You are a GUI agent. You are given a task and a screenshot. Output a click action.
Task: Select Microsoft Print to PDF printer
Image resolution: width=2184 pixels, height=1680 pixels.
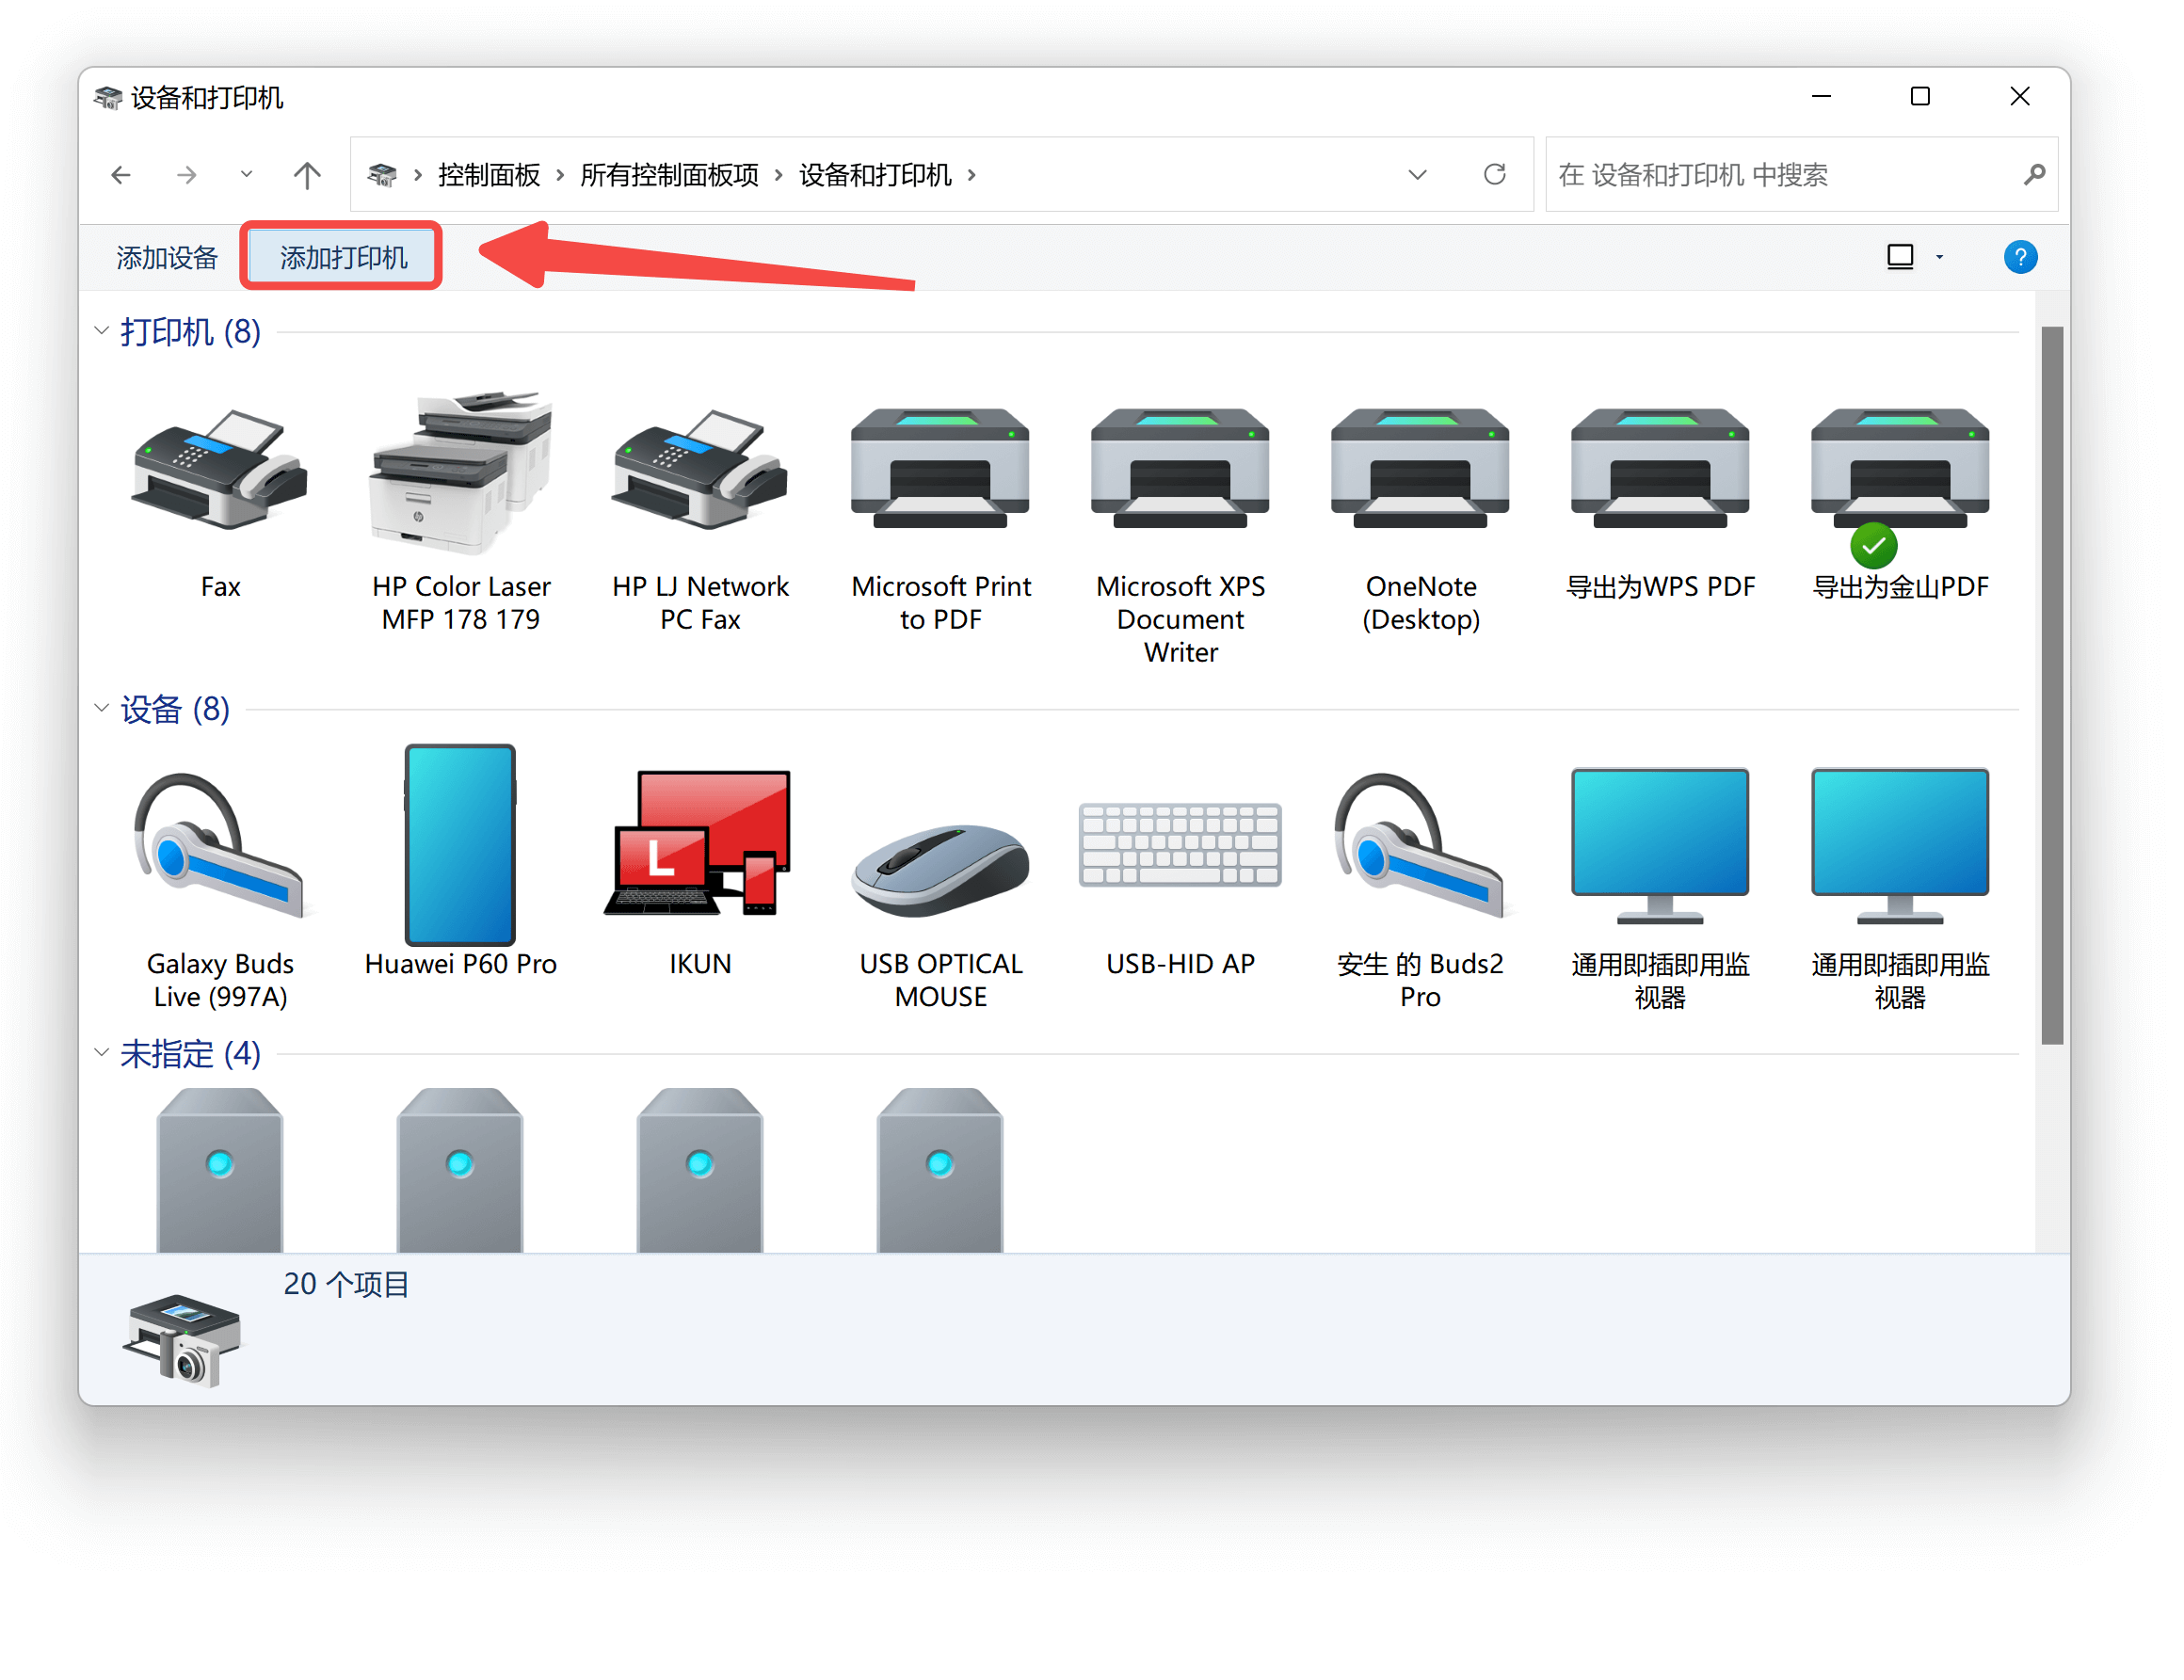940,468
